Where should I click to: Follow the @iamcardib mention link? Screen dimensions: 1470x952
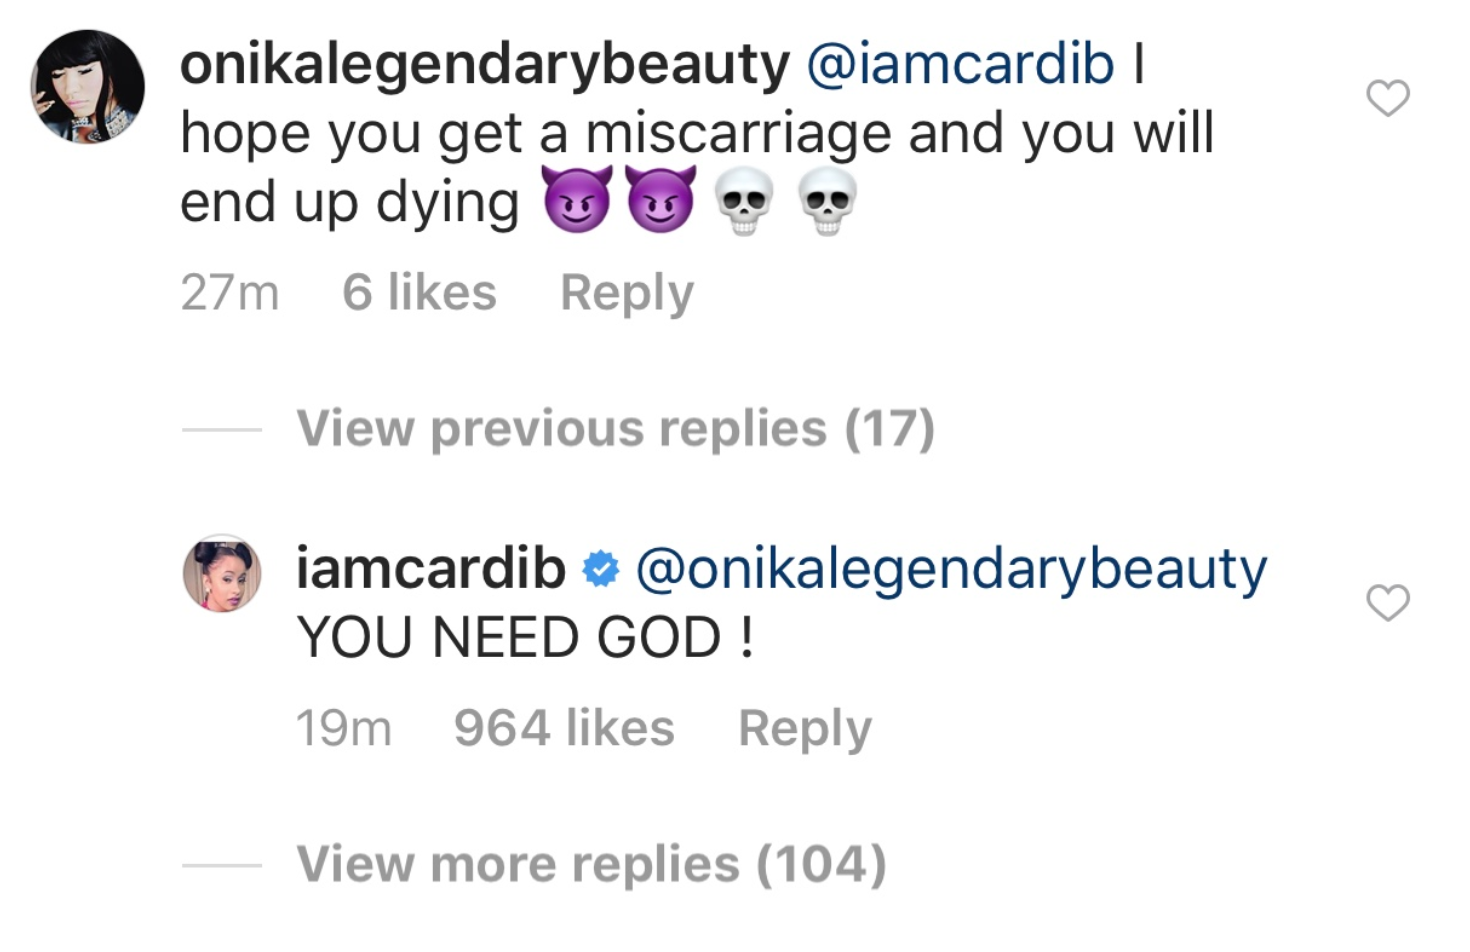click(960, 65)
